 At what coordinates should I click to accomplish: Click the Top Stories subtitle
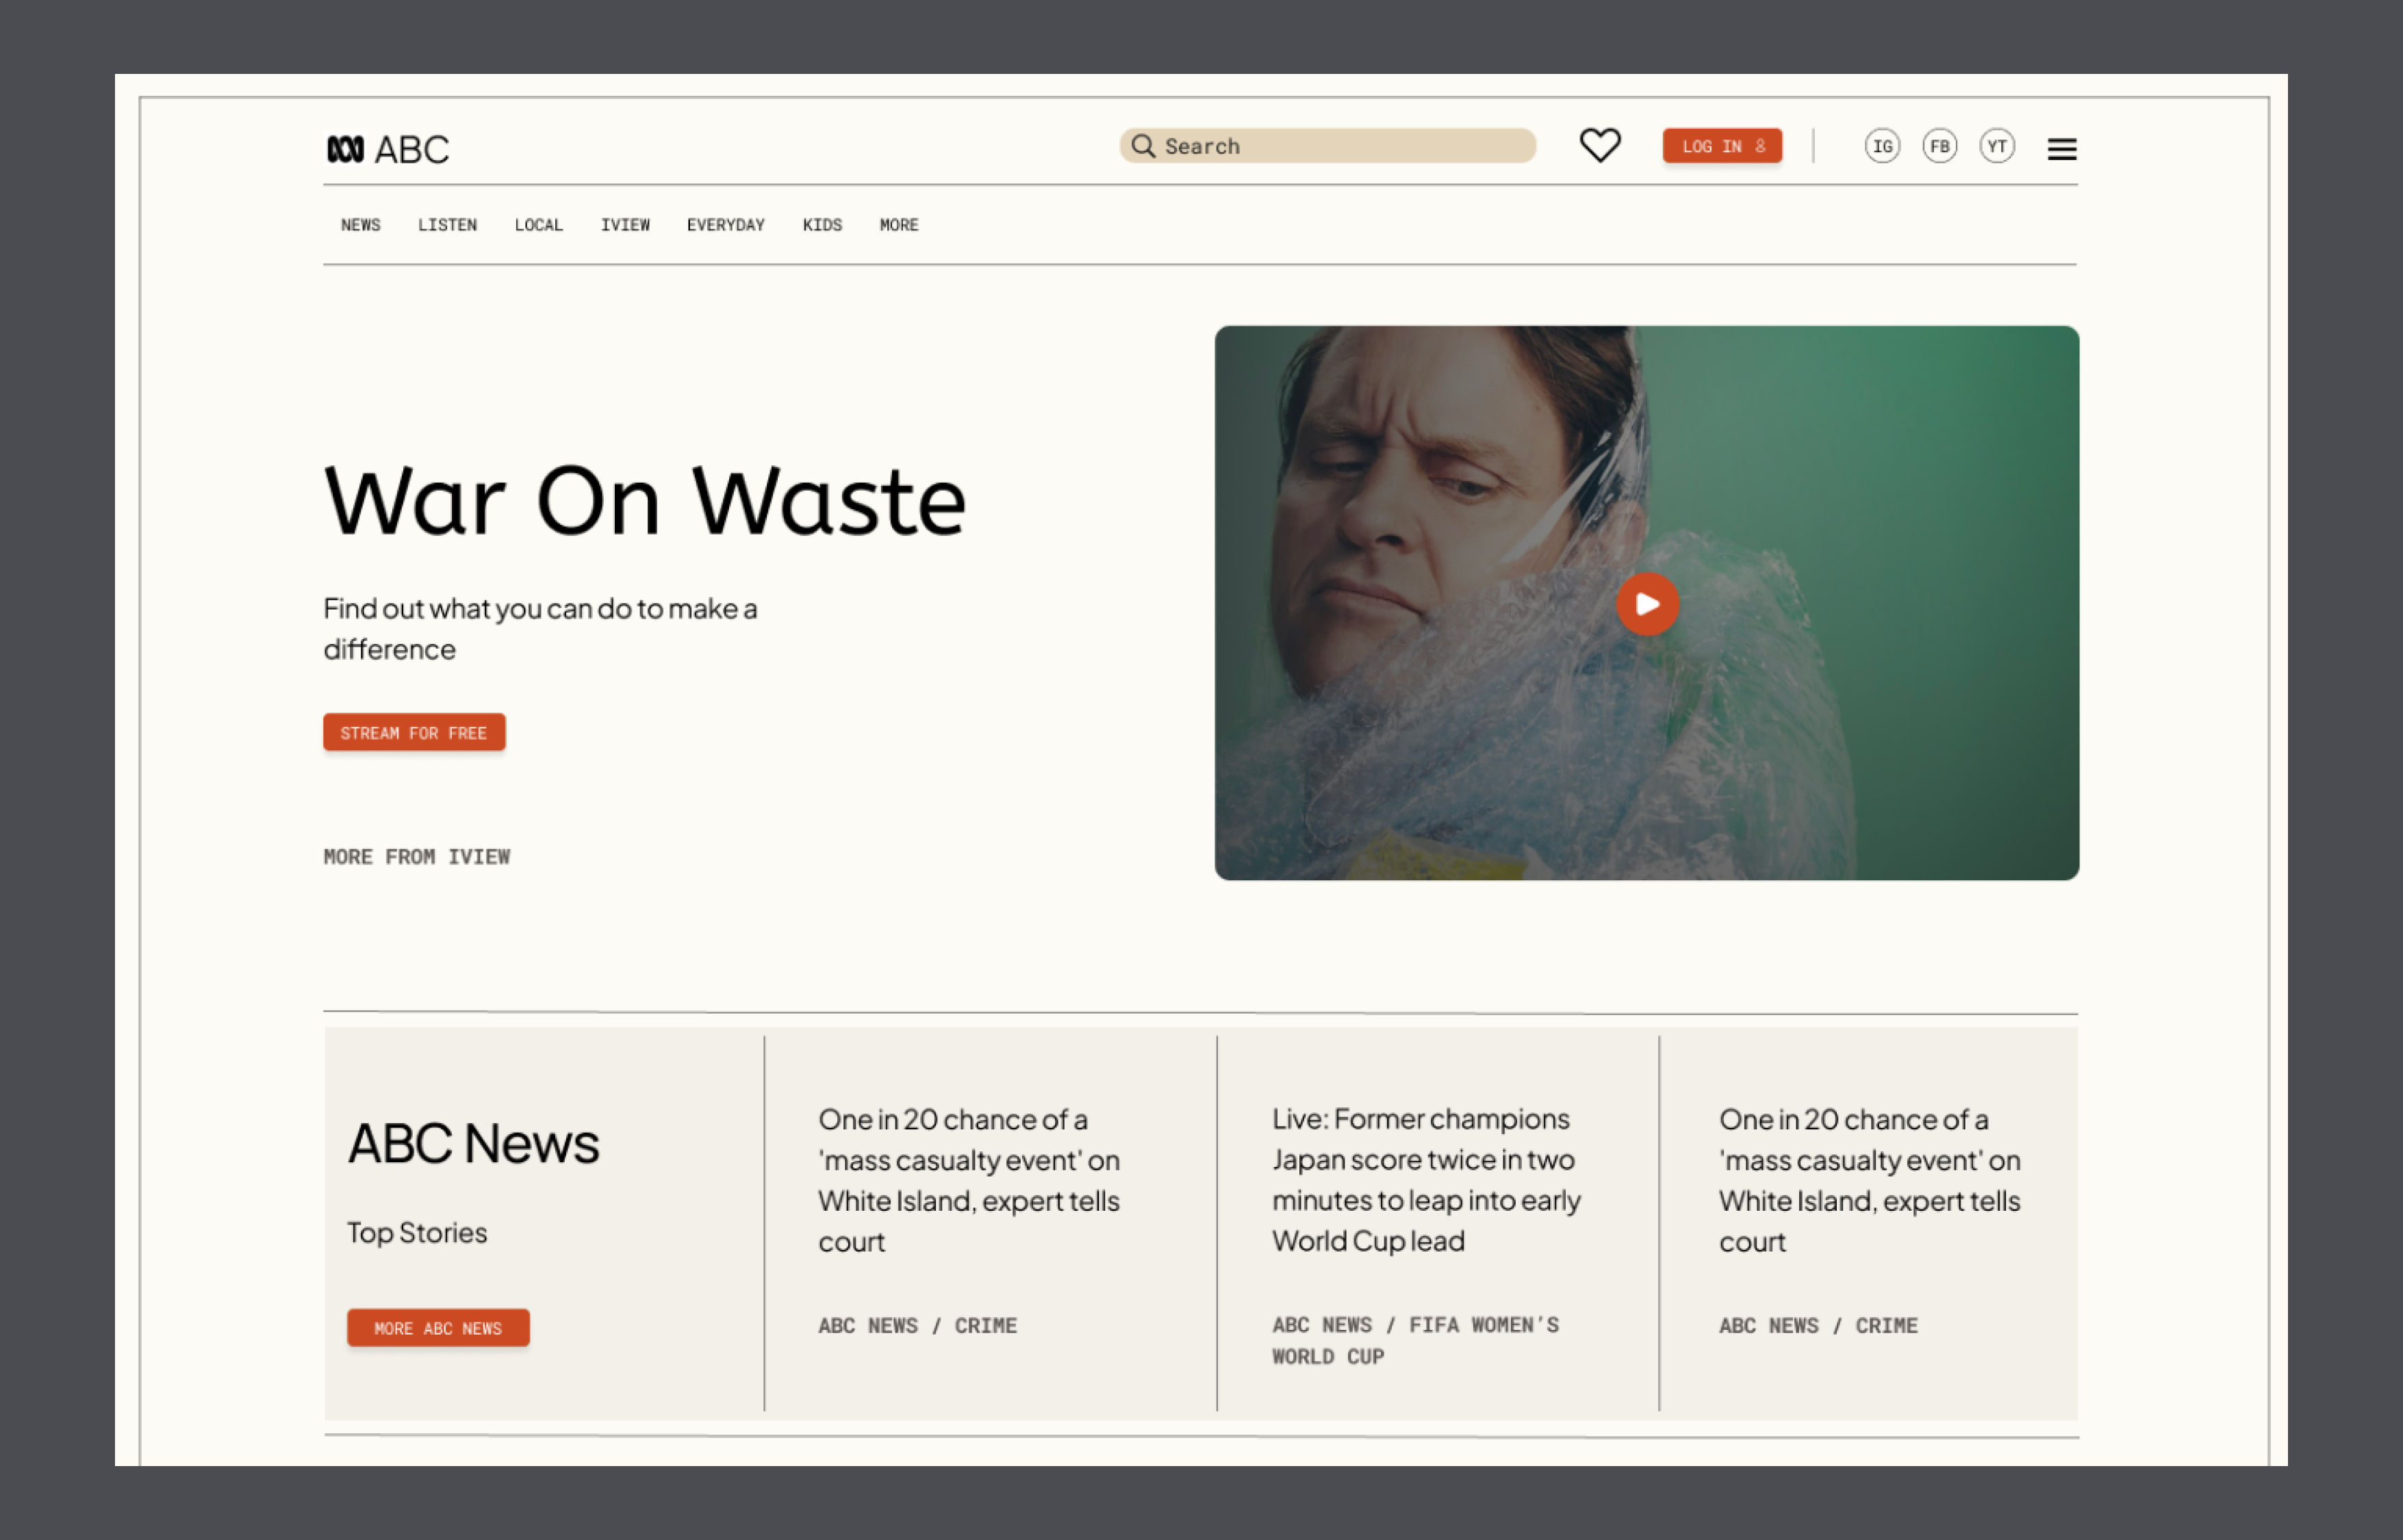point(417,1233)
